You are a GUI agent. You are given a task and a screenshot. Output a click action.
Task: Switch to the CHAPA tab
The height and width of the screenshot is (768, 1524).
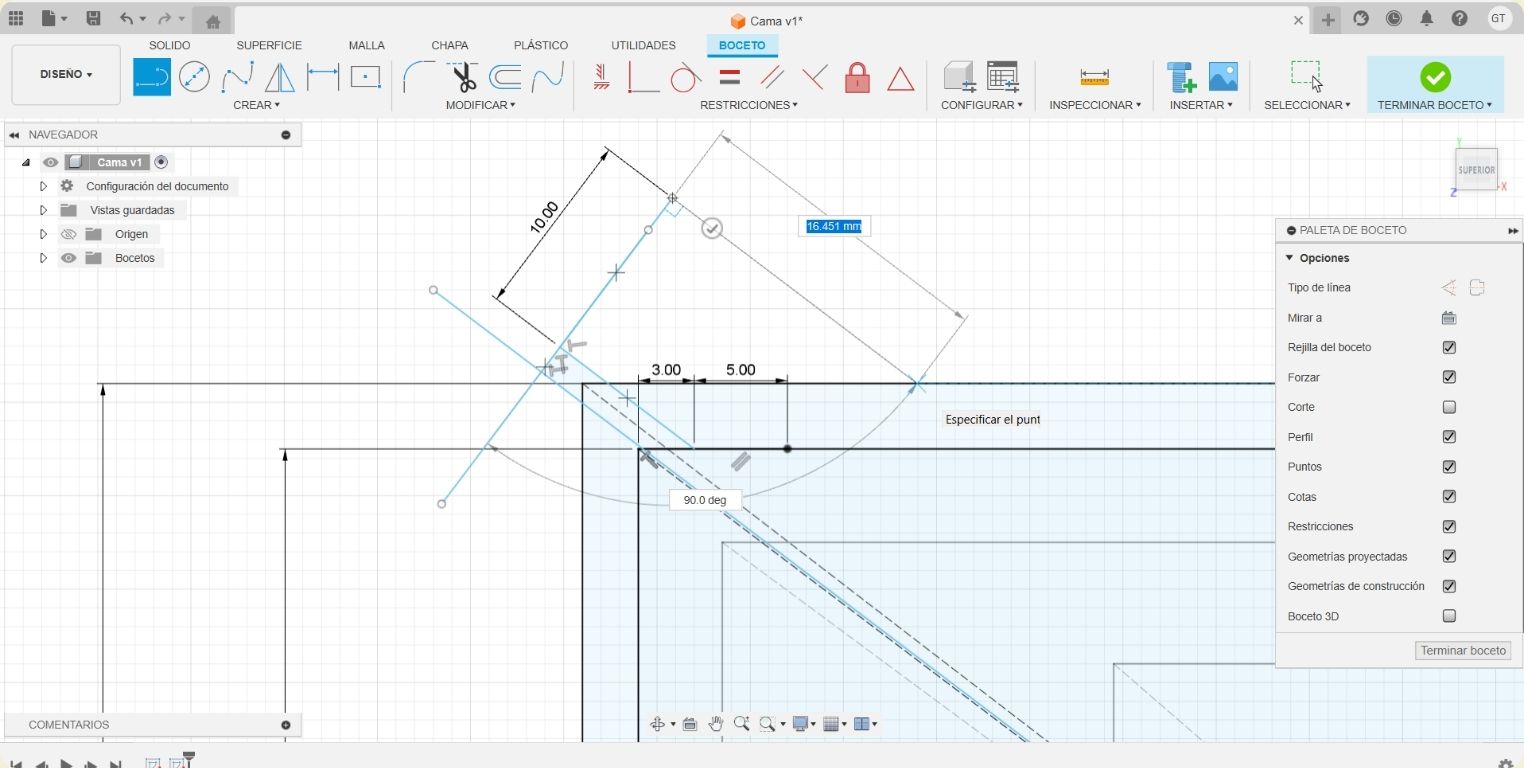450,45
